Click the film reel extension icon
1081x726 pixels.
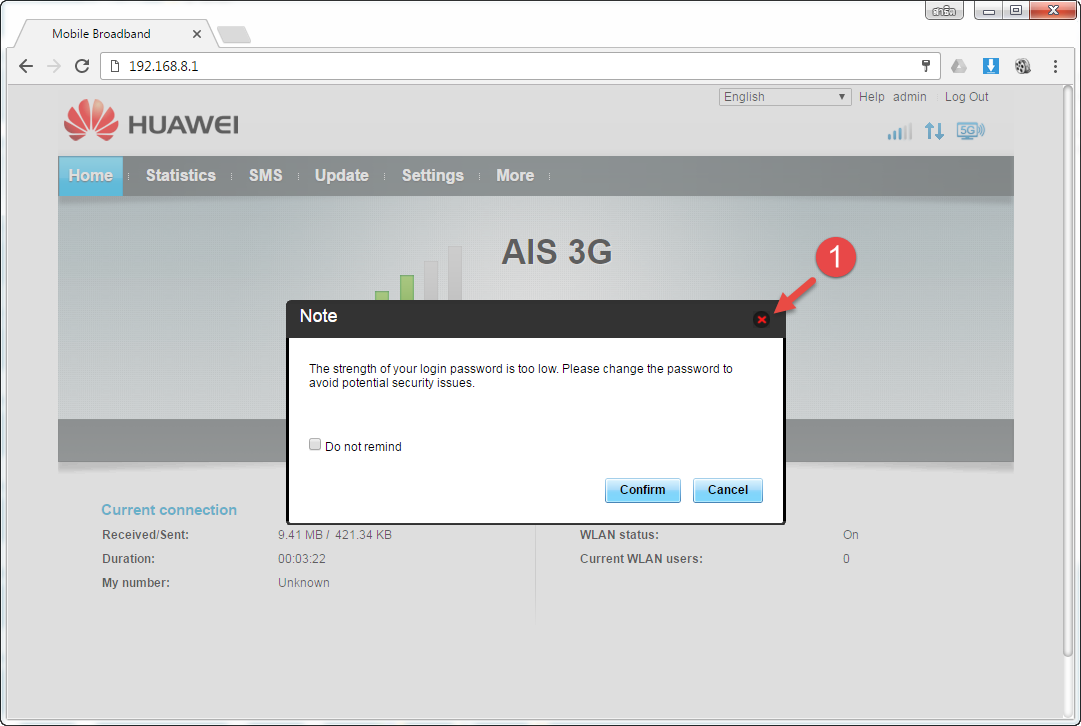[1023, 66]
